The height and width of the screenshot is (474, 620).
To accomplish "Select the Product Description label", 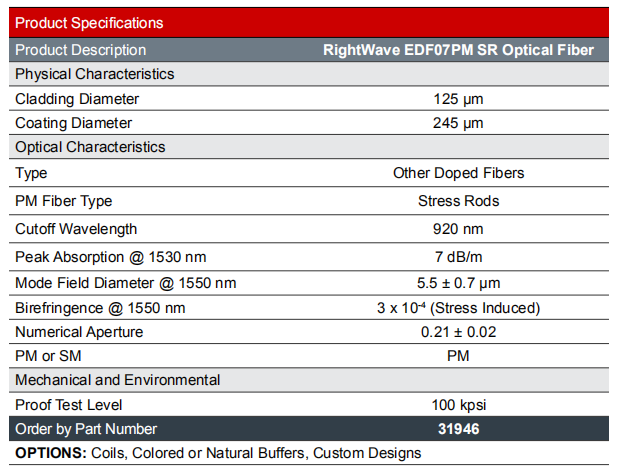I will tap(81, 50).
